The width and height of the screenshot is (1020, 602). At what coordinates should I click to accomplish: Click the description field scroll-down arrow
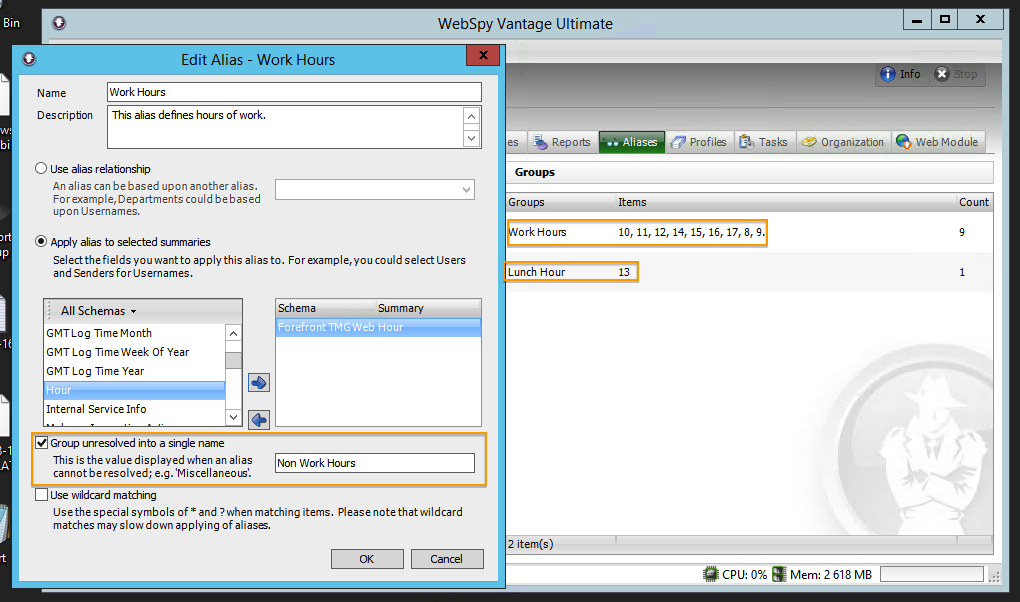(472, 139)
